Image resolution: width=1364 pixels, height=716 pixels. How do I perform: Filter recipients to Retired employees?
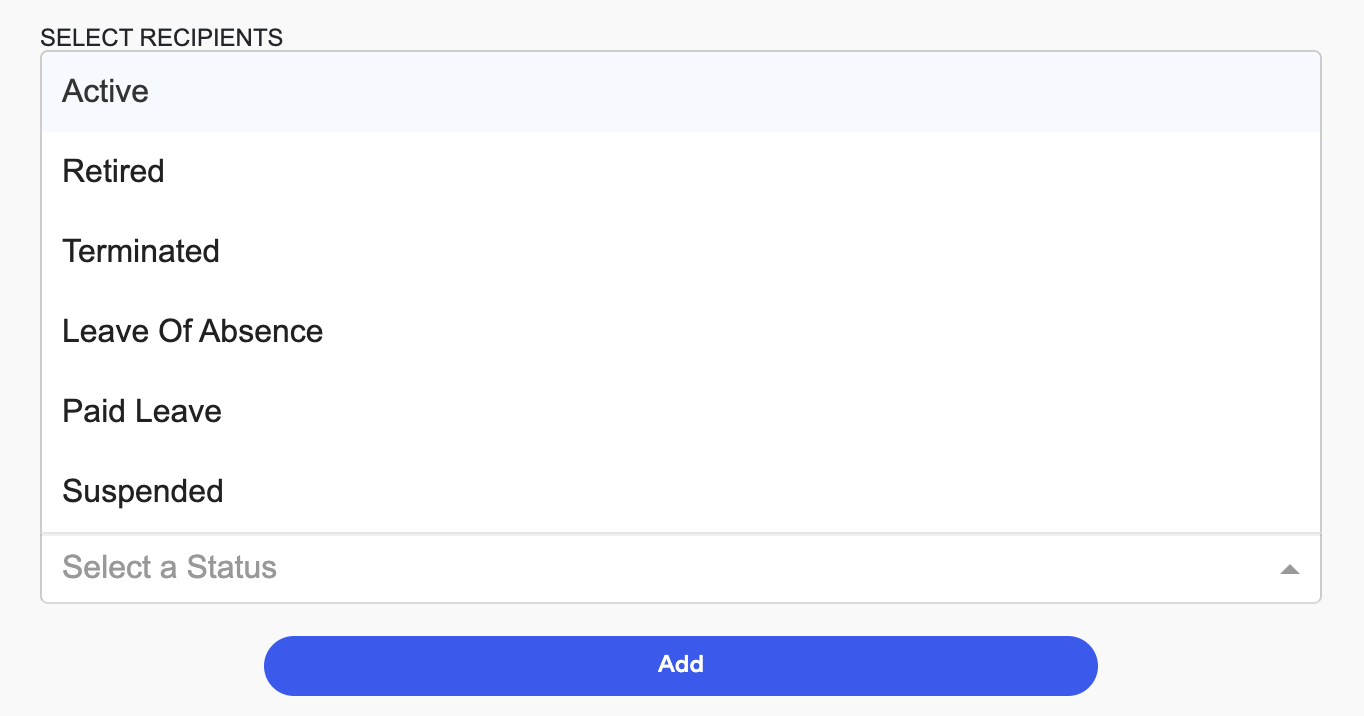(x=114, y=172)
